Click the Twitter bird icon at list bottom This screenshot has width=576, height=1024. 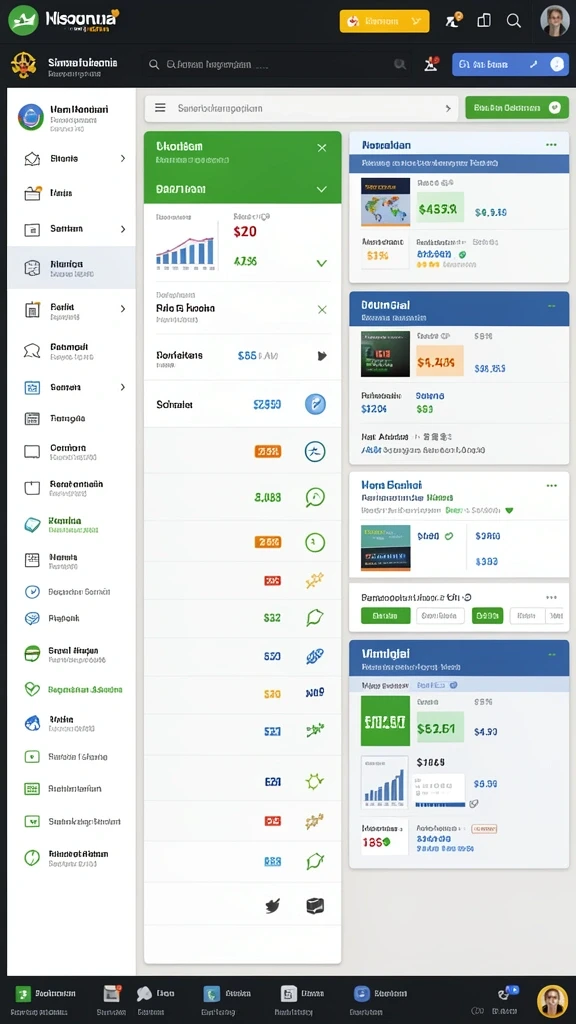pyautogui.click(x=272, y=905)
